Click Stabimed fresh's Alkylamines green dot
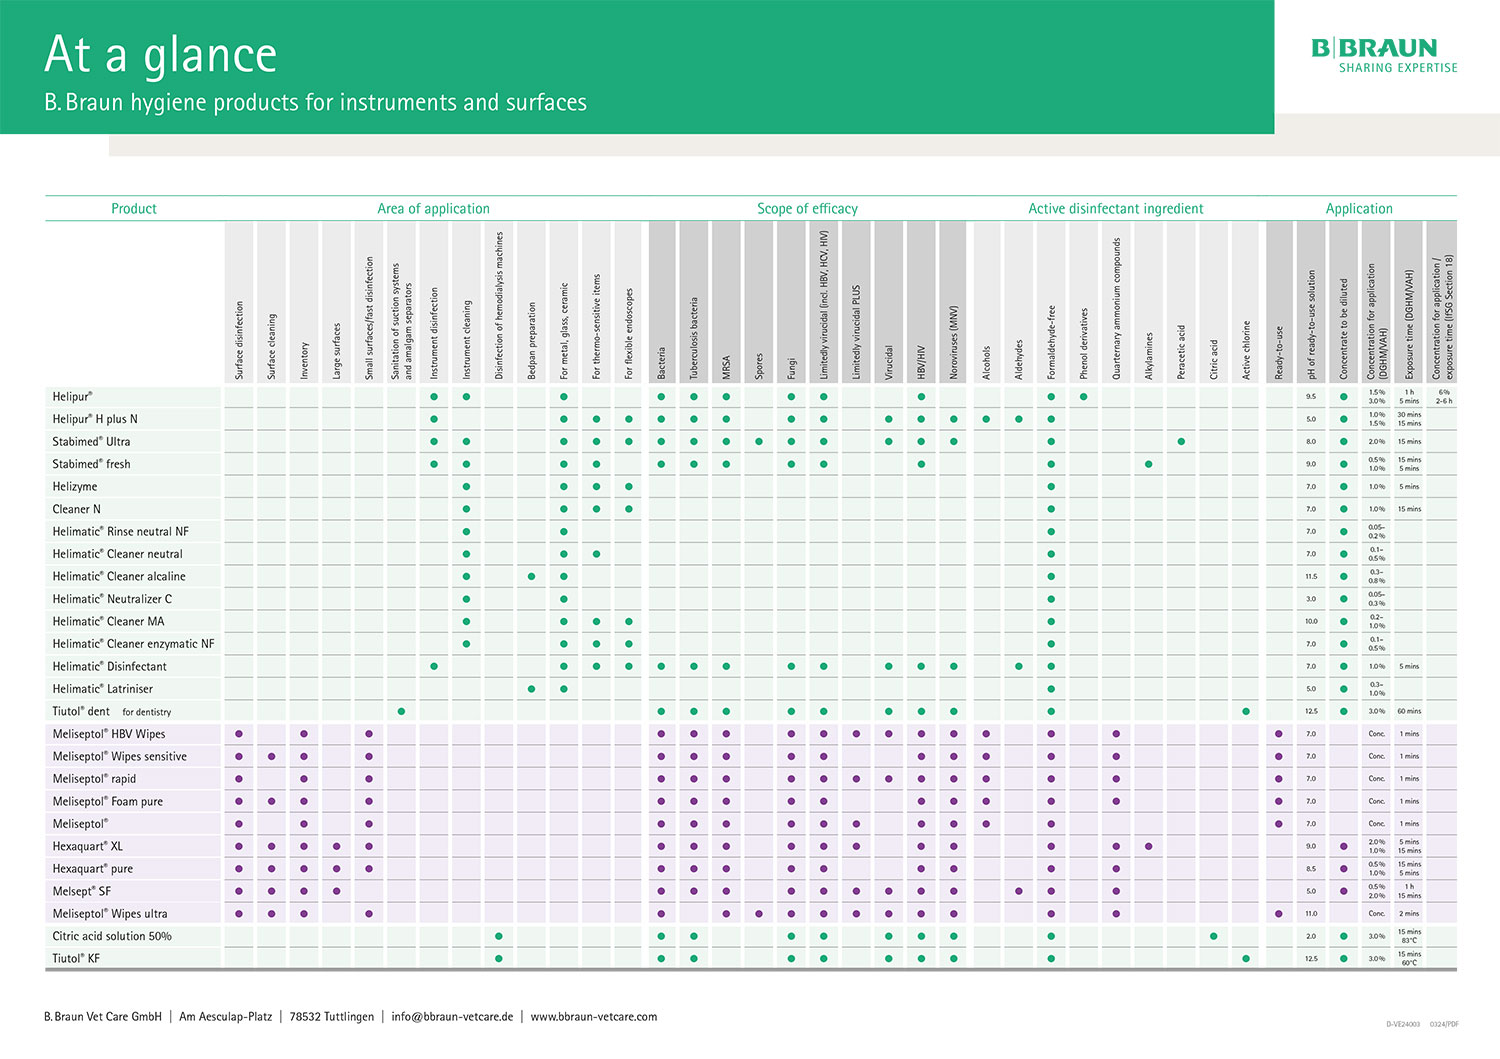 tap(1148, 464)
